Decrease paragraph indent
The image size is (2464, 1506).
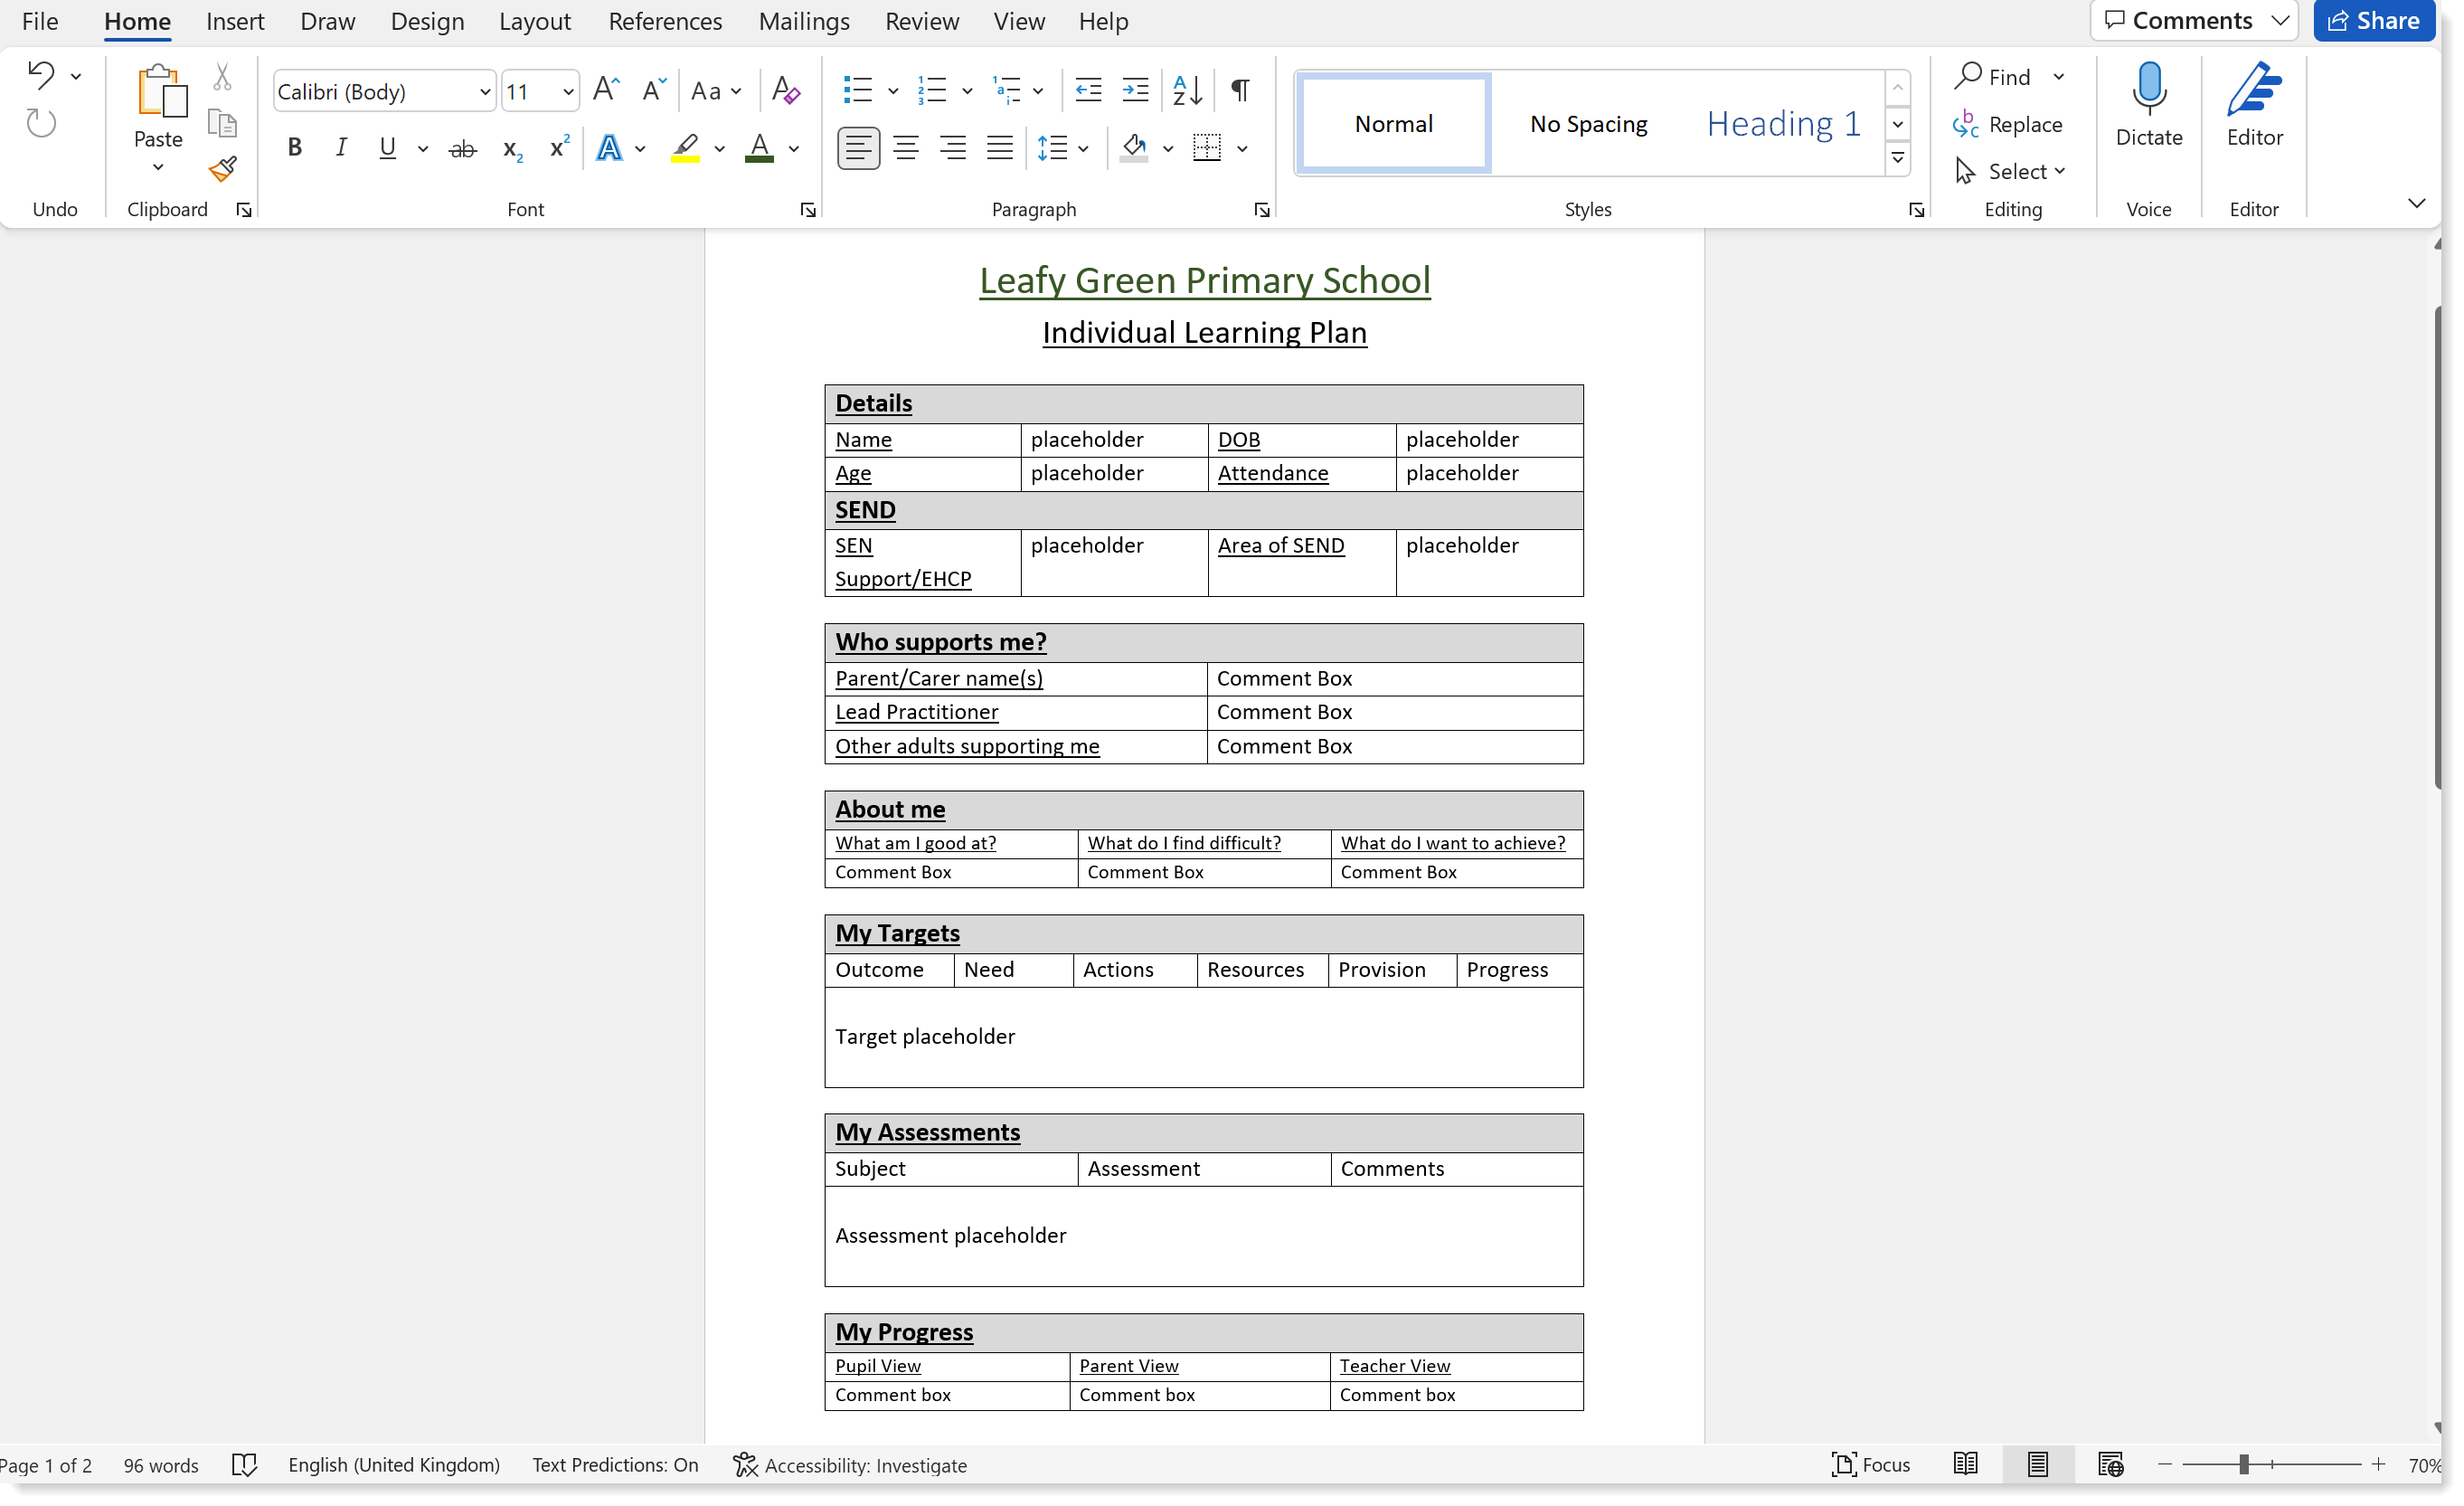[1088, 91]
